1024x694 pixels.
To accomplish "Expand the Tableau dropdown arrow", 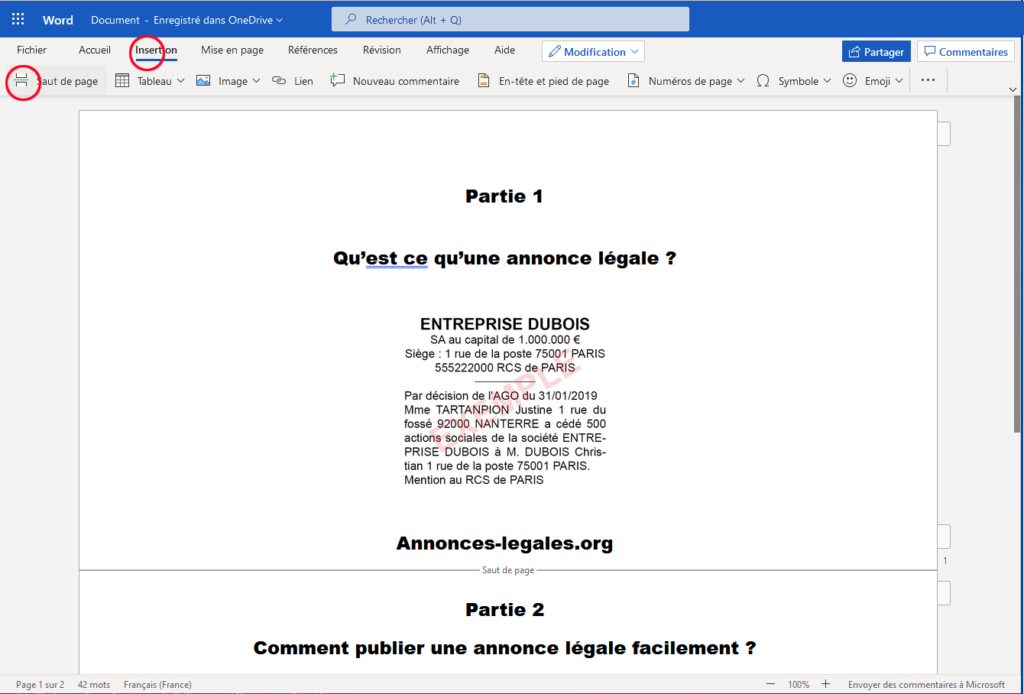I will point(181,81).
